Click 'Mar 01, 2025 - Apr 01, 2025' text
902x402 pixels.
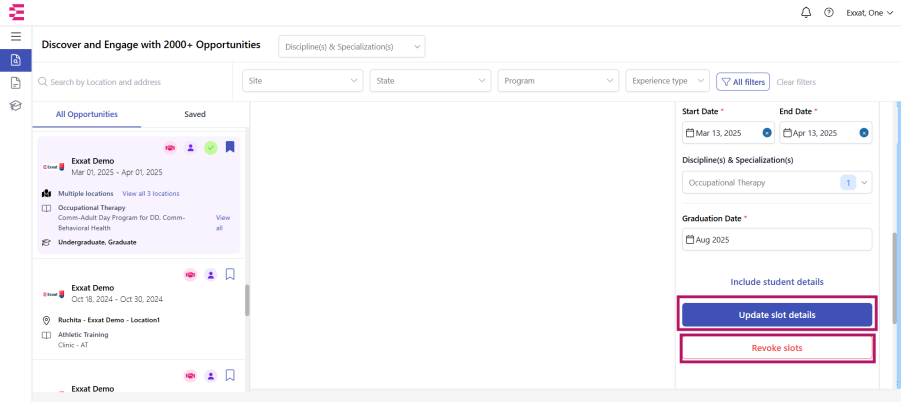point(117,172)
